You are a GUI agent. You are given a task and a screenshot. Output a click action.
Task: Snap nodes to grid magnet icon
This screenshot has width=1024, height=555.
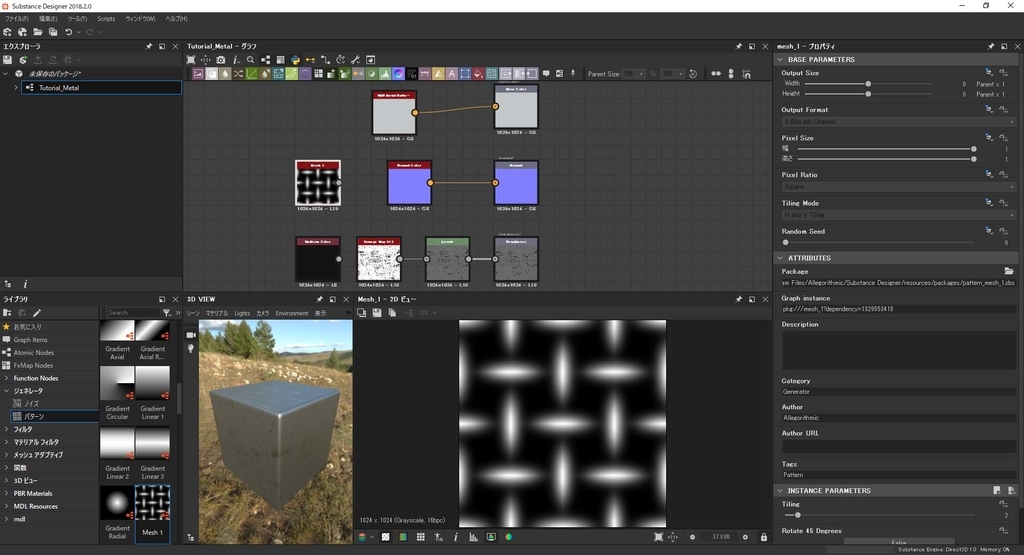746,74
